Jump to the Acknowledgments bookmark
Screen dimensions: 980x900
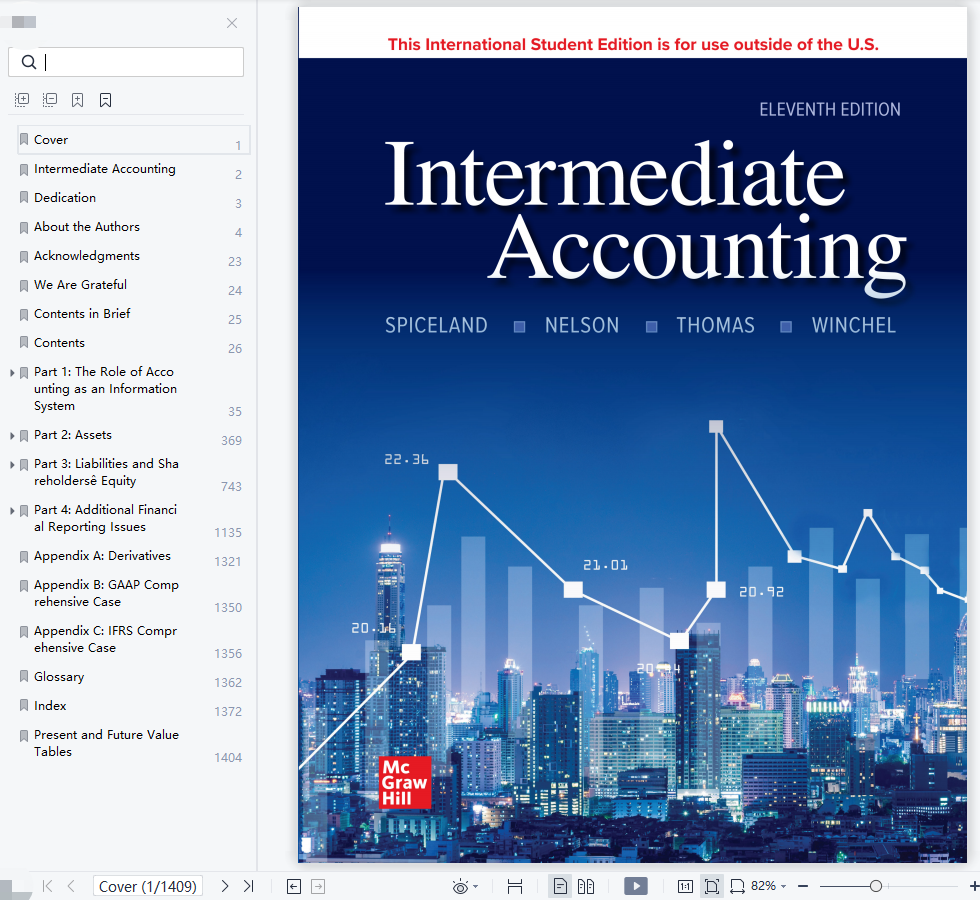click(x=87, y=256)
